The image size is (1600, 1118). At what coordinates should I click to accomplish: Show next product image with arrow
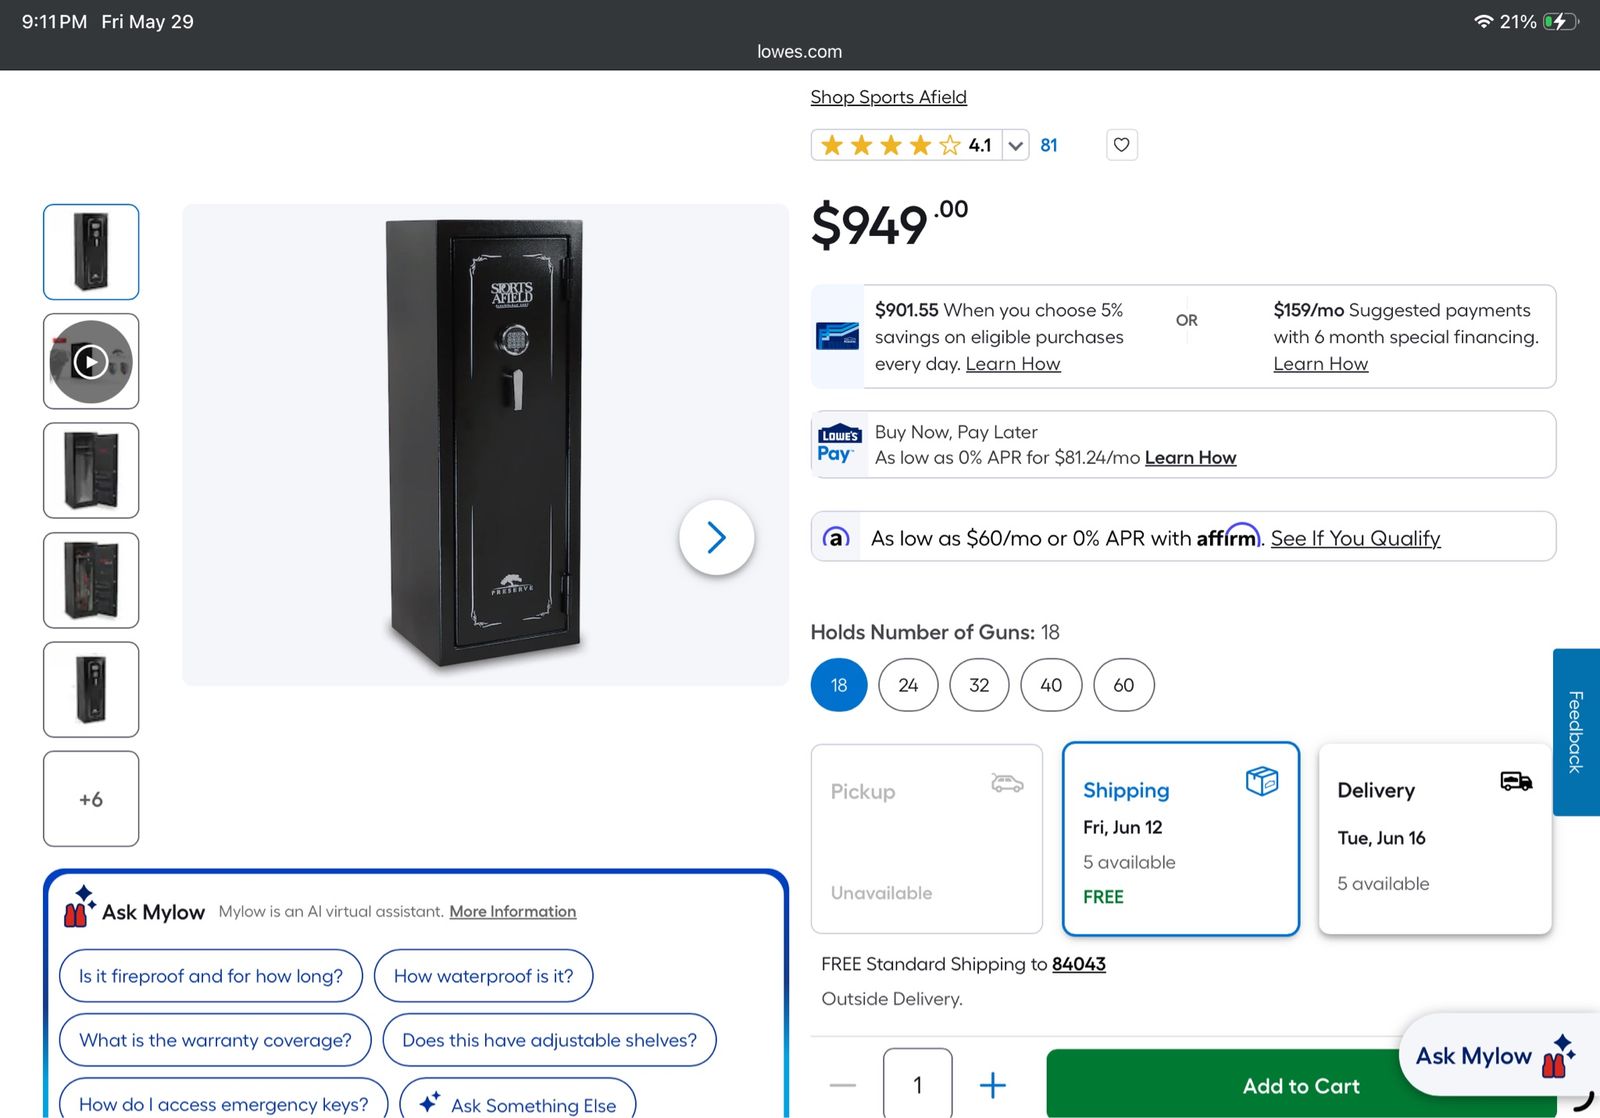point(716,537)
